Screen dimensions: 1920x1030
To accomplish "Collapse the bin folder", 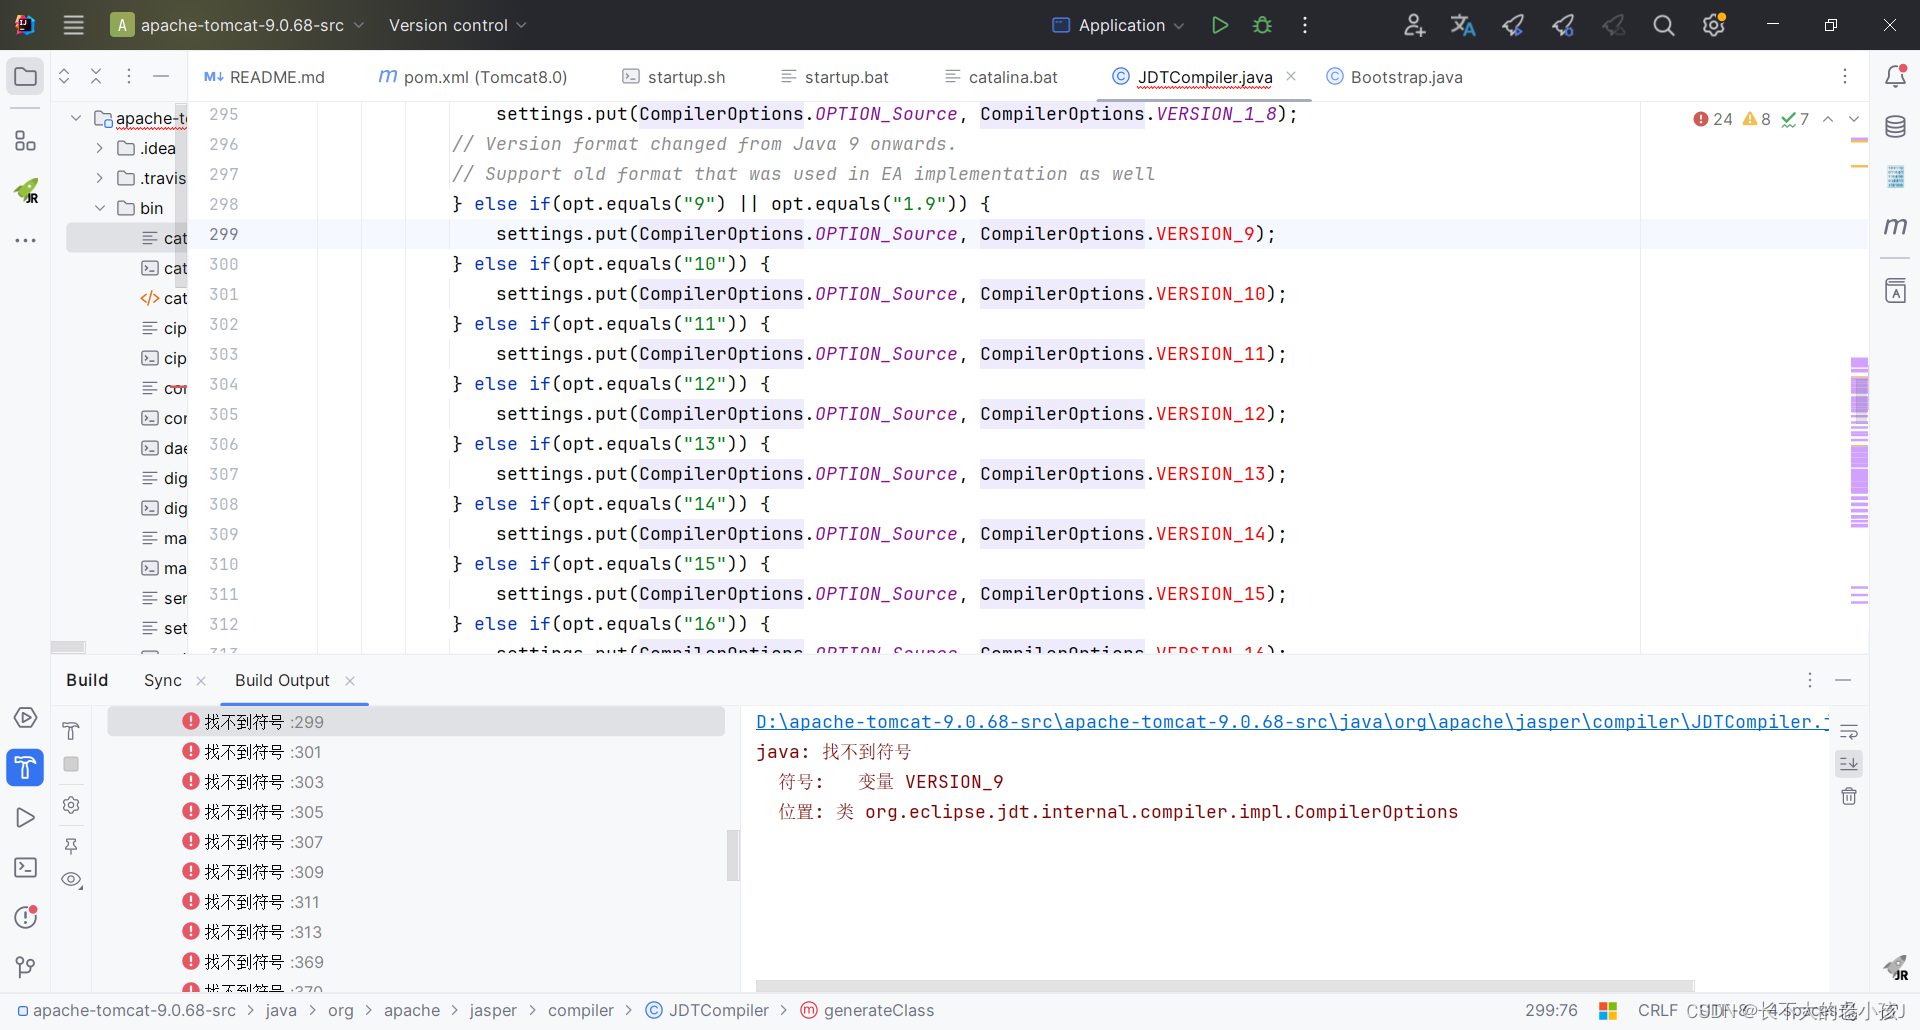I will (x=99, y=208).
